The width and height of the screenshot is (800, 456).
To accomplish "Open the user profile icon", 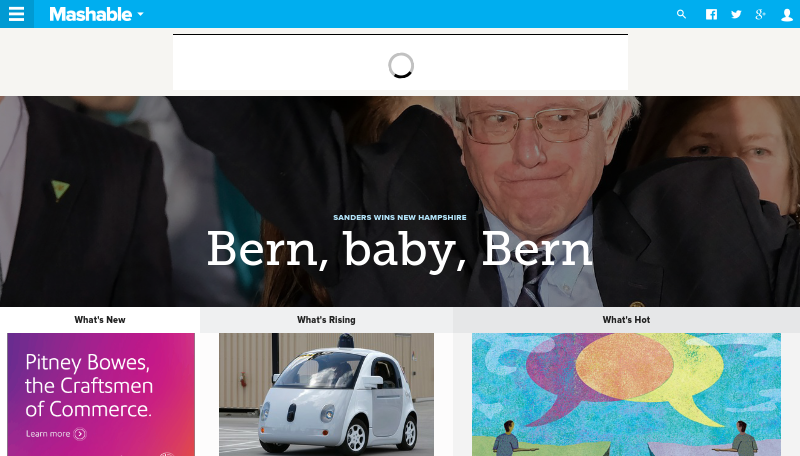I will click(x=787, y=15).
